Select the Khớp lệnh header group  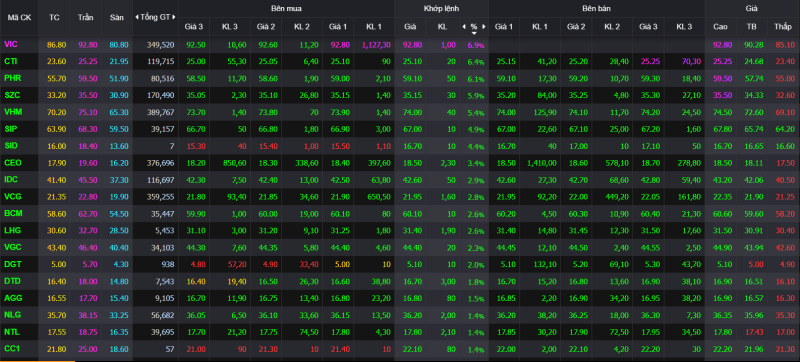(x=441, y=8)
